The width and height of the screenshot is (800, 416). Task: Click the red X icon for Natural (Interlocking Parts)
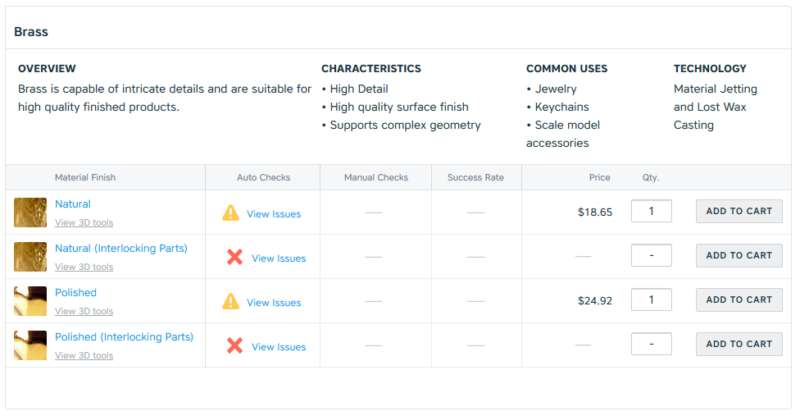coord(235,257)
